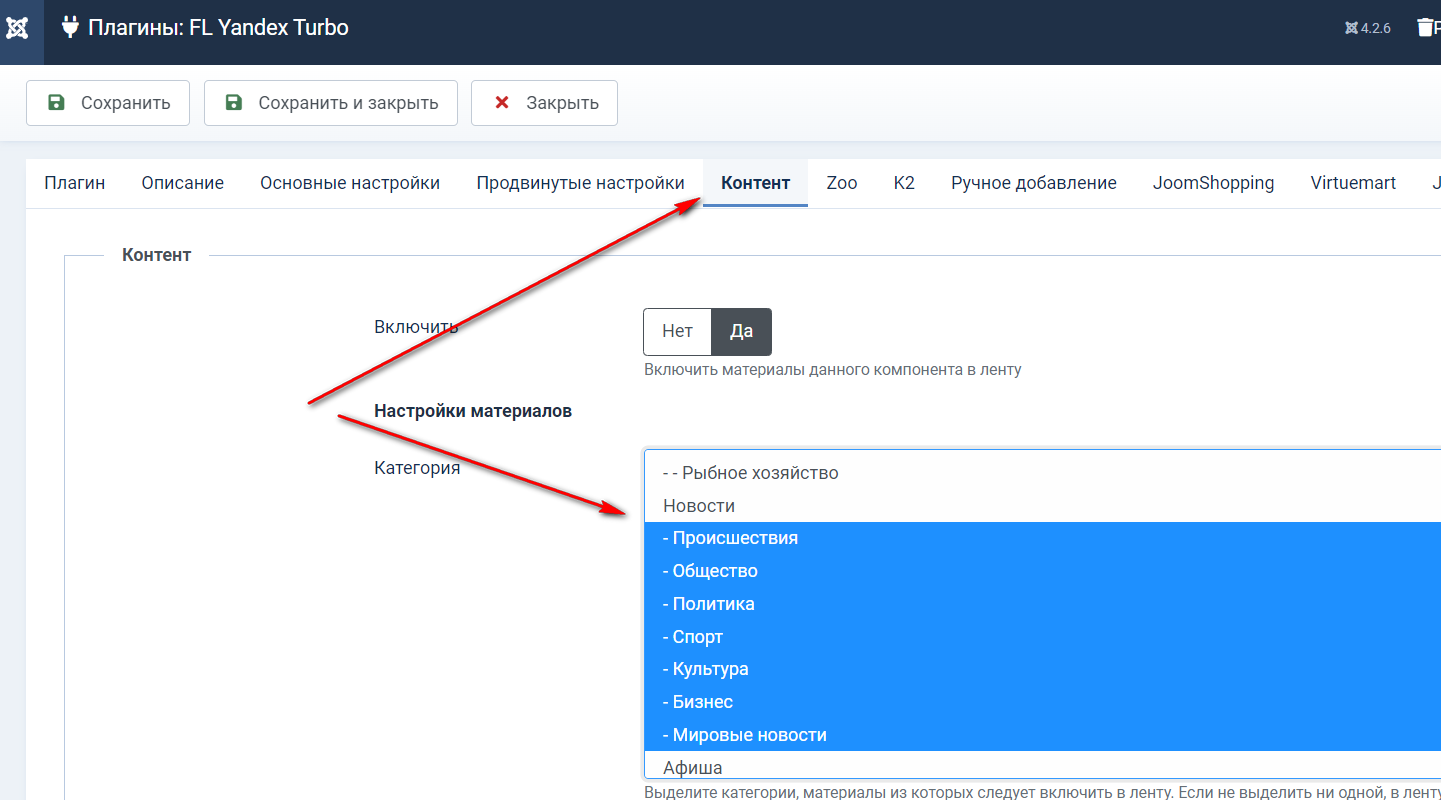Switch to the Zoo tab

point(842,183)
